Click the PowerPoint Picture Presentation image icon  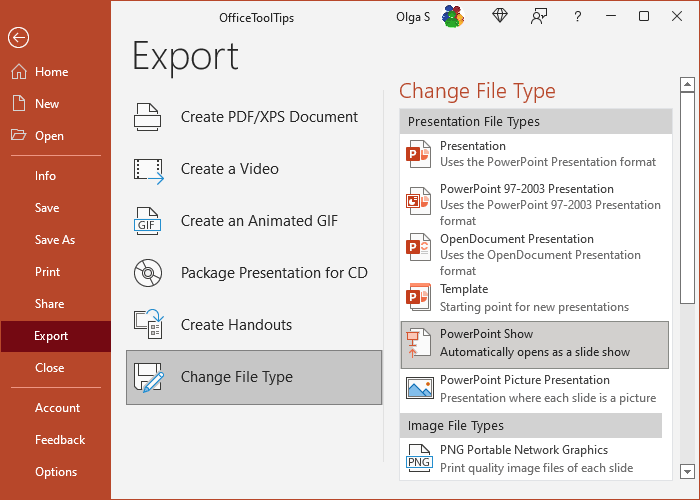[420, 388]
